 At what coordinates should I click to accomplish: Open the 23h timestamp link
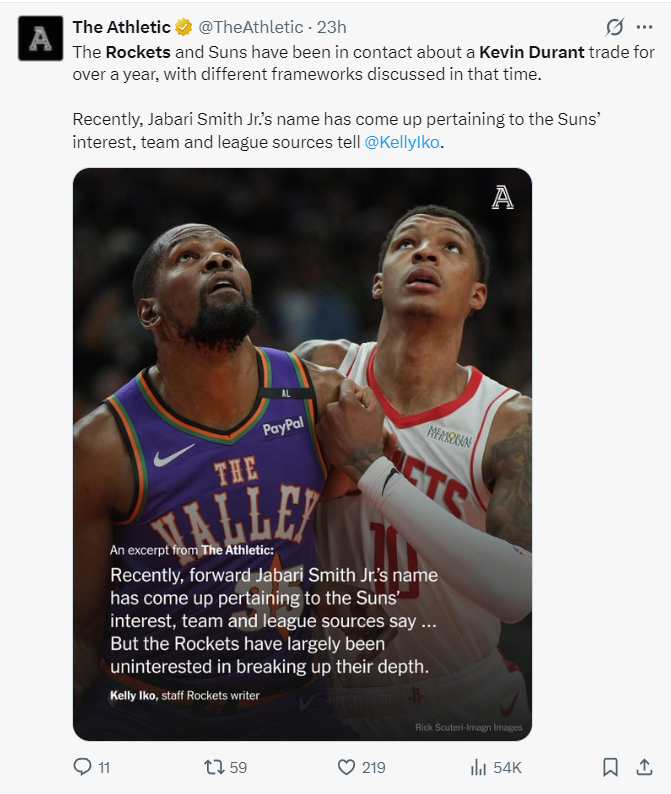click(332, 27)
